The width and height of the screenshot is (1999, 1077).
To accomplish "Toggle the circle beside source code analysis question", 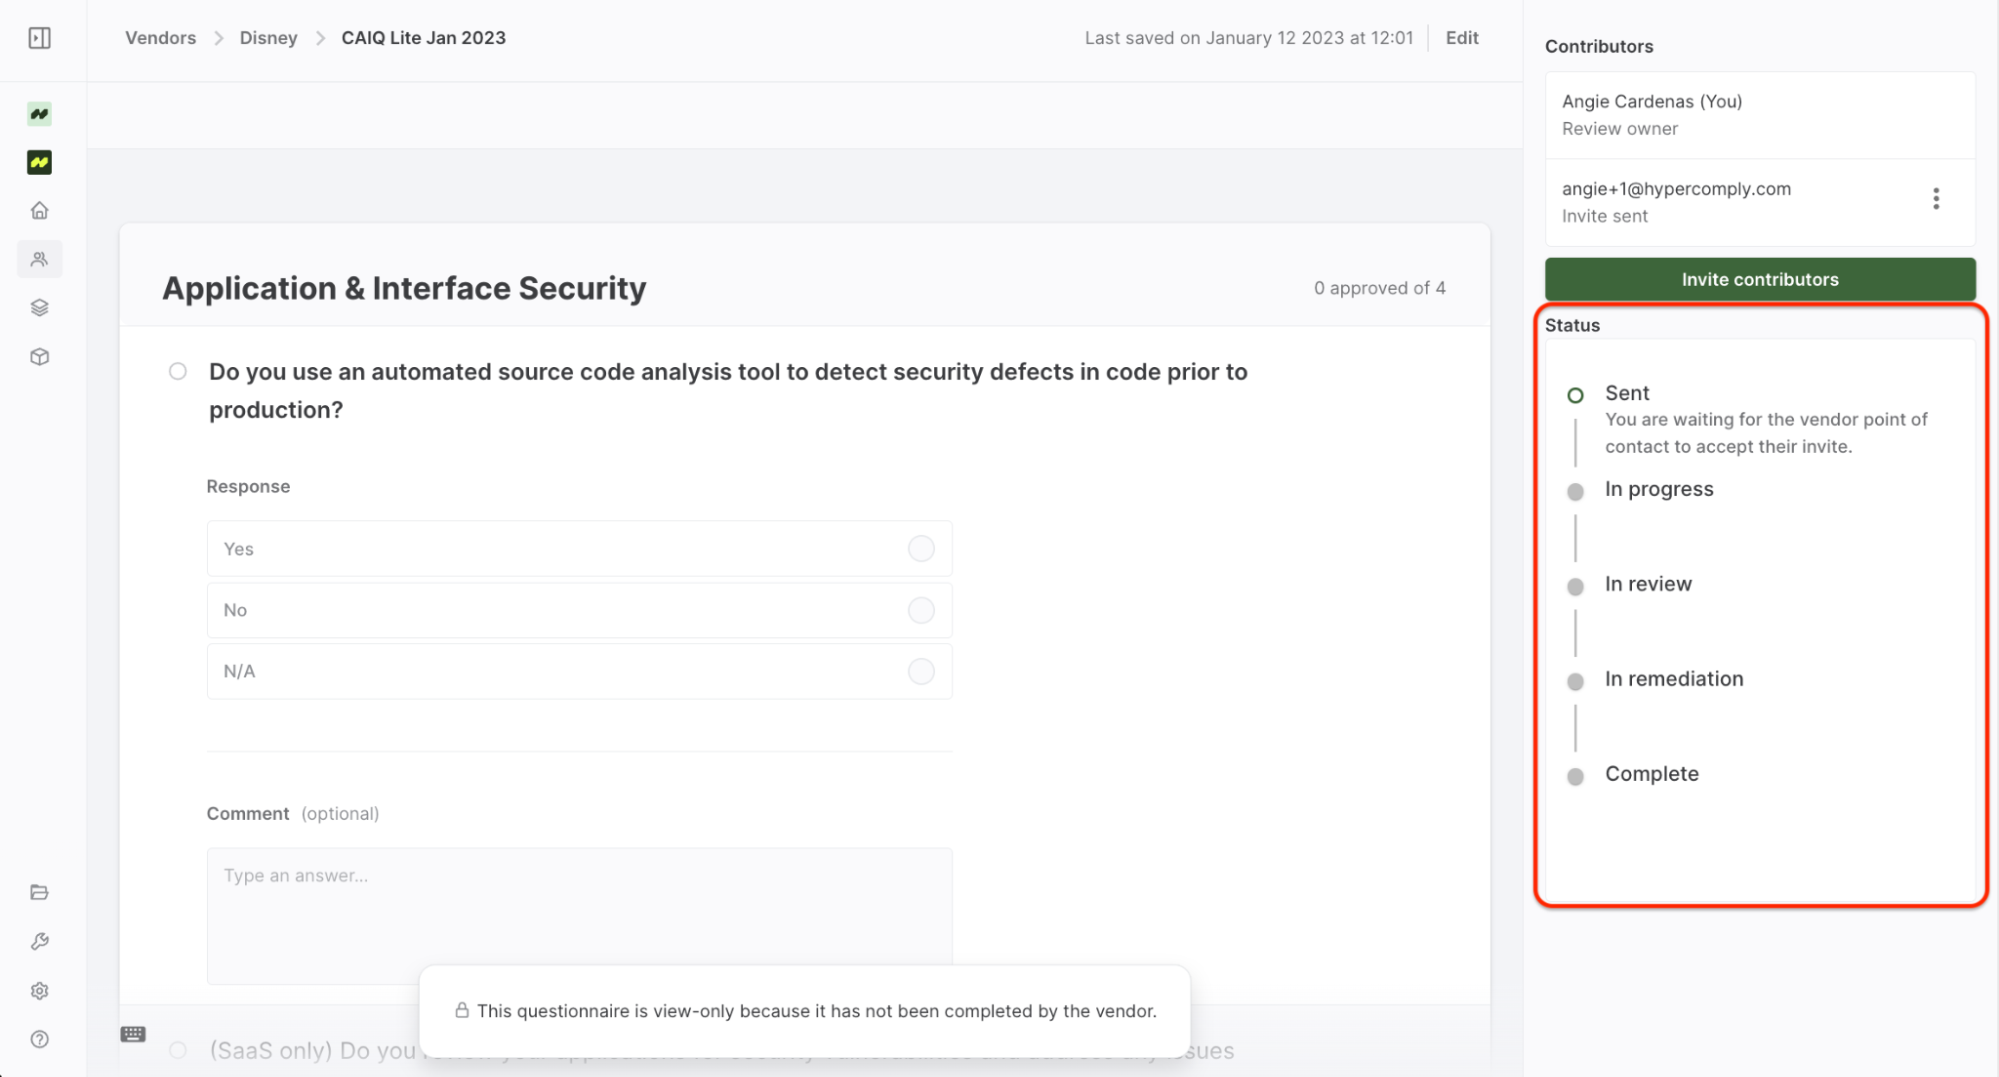I will (x=178, y=372).
